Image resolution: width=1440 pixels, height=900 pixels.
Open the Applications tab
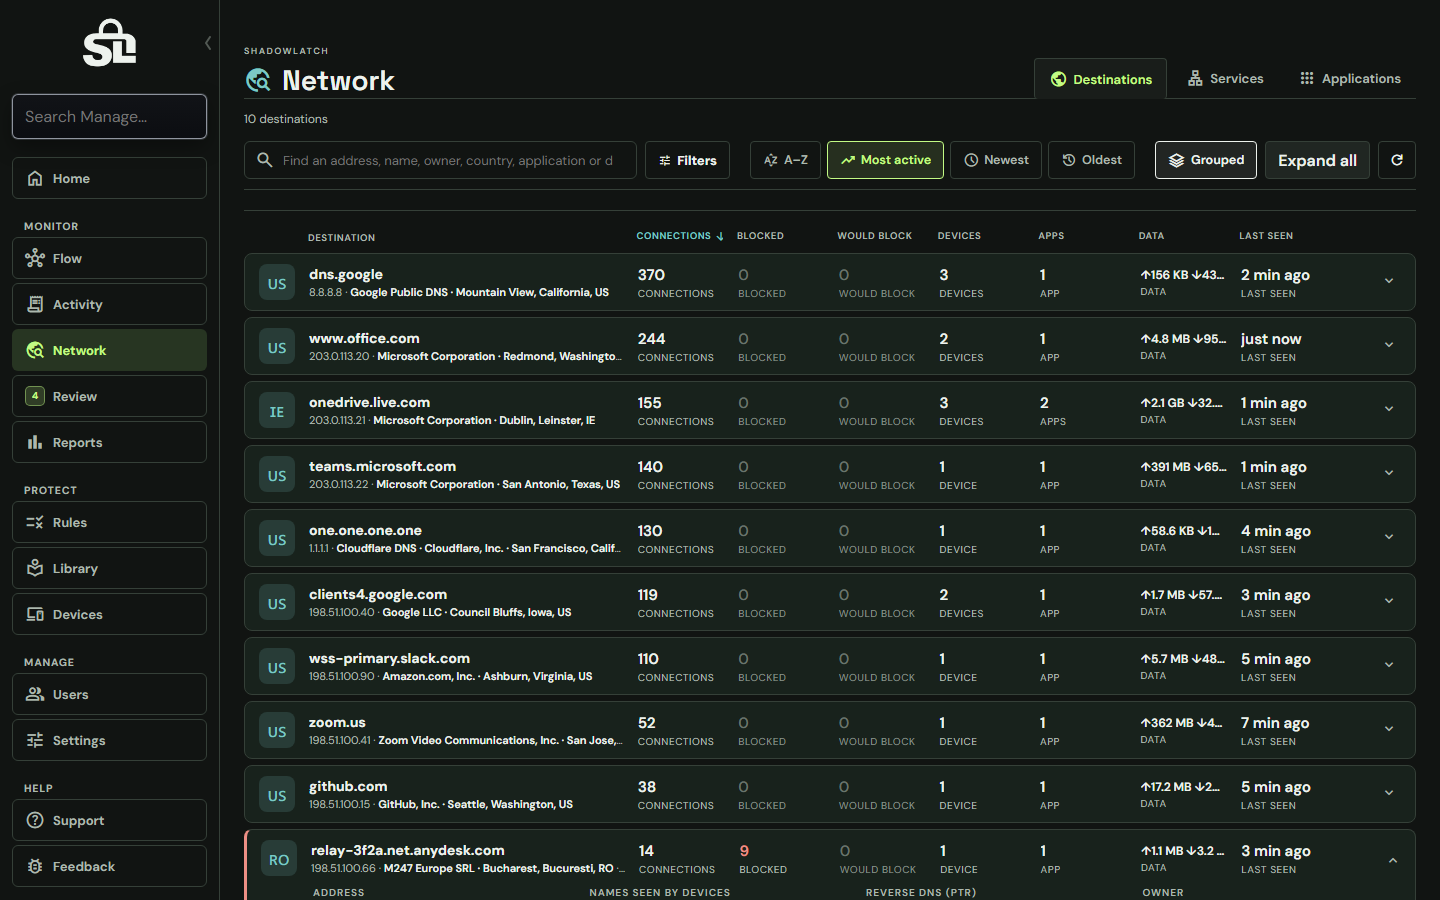coord(1350,78)
